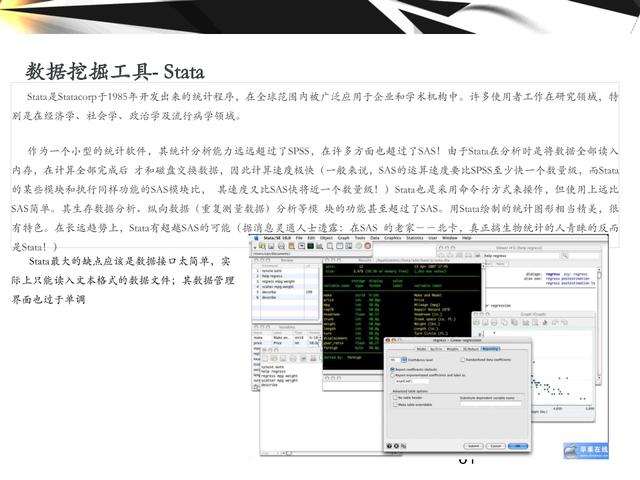
Task: Click the Open file icon in Stata toolbar
Action: coord(262,246)
